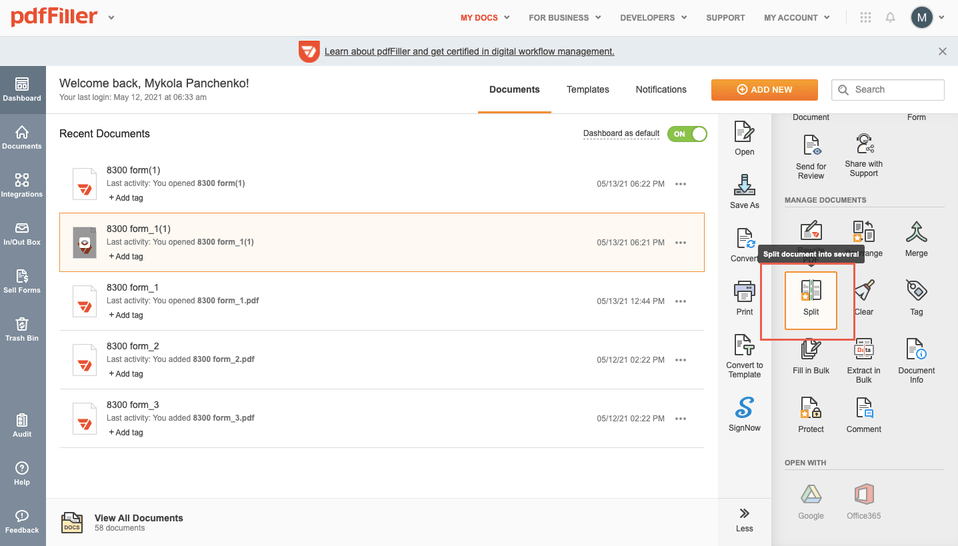Switch to the Templates tab
Image resolution: width=958 pixels, height=546 pixels.
(x=588, y=89)
